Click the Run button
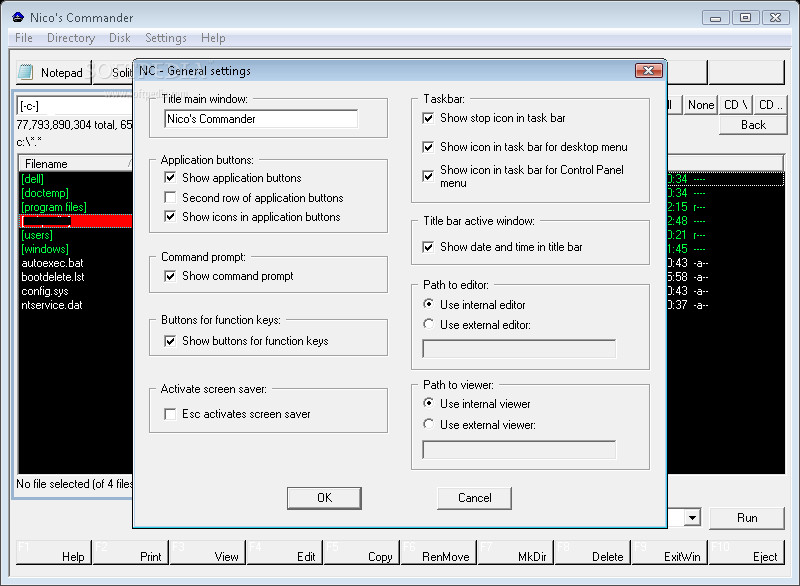 [747, 518]
